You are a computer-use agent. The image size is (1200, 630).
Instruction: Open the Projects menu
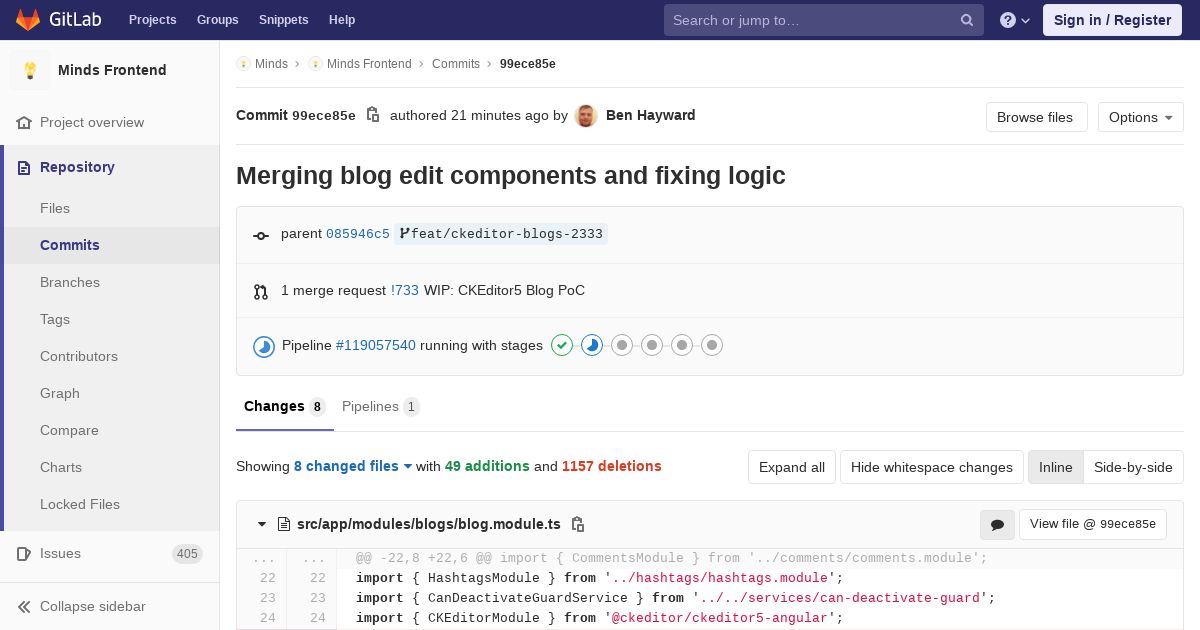pyautogui.click(x=152, y=20)
